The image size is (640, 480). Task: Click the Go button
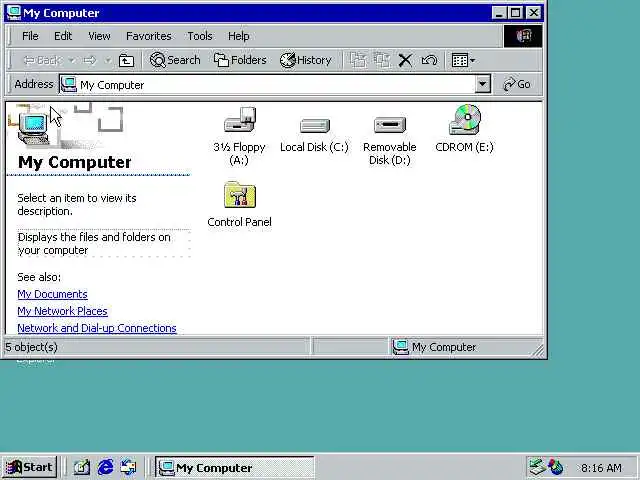click(517, 84)
